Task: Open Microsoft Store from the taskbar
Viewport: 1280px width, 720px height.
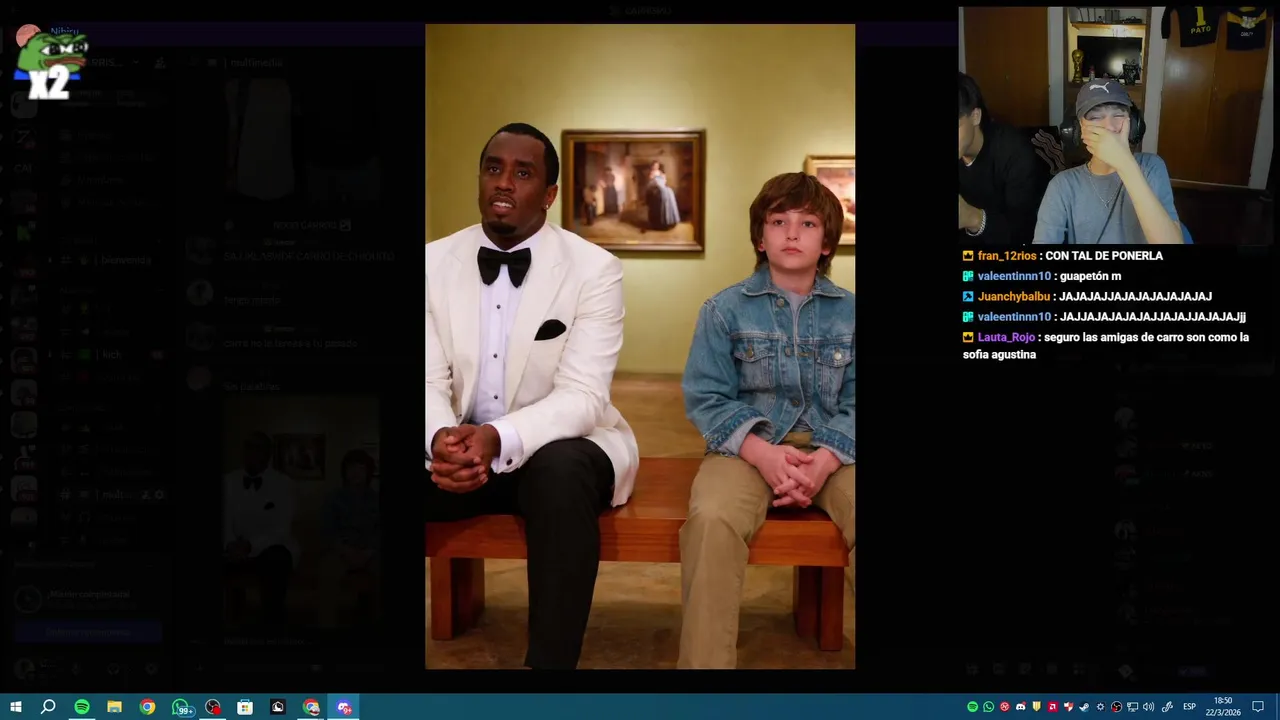Action: [x=245, y=707]
